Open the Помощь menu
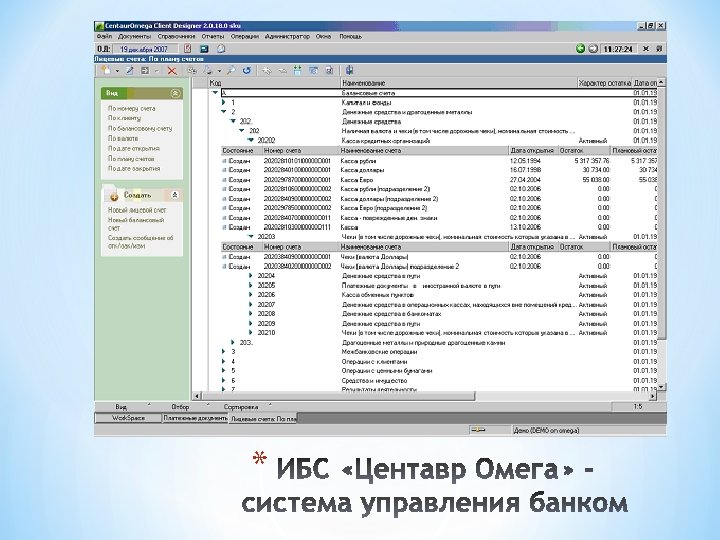 coord(350,36)
